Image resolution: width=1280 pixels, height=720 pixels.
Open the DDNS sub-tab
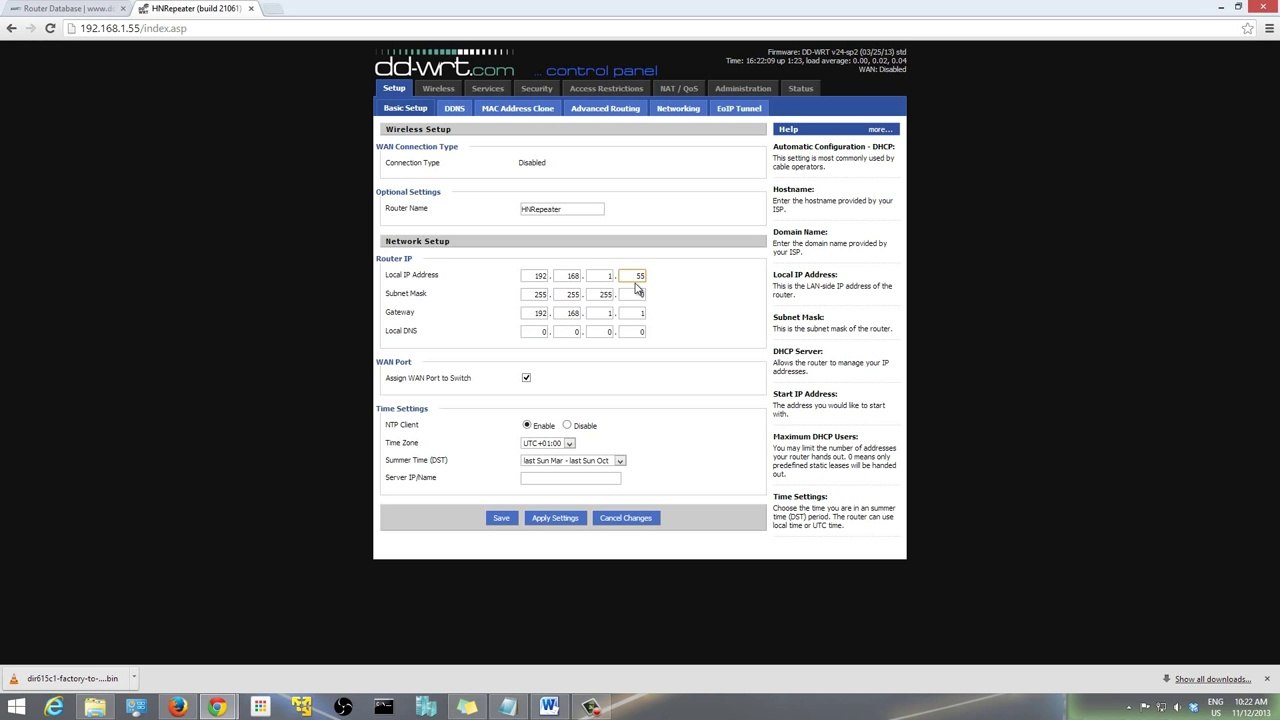point(455,108)
